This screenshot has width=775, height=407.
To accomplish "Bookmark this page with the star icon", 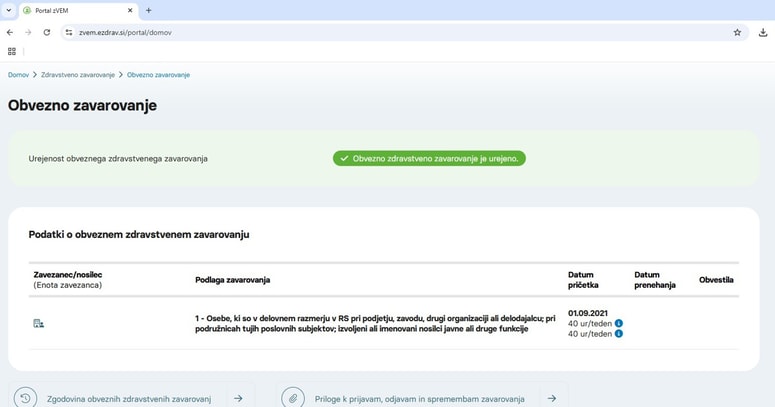I will [737, 32].
